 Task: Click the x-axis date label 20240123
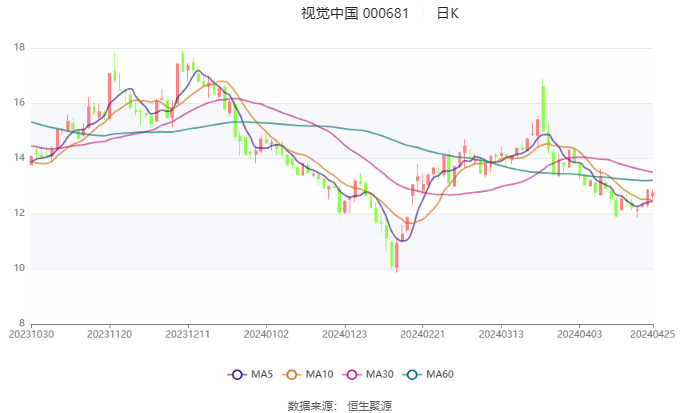(344, 334)
